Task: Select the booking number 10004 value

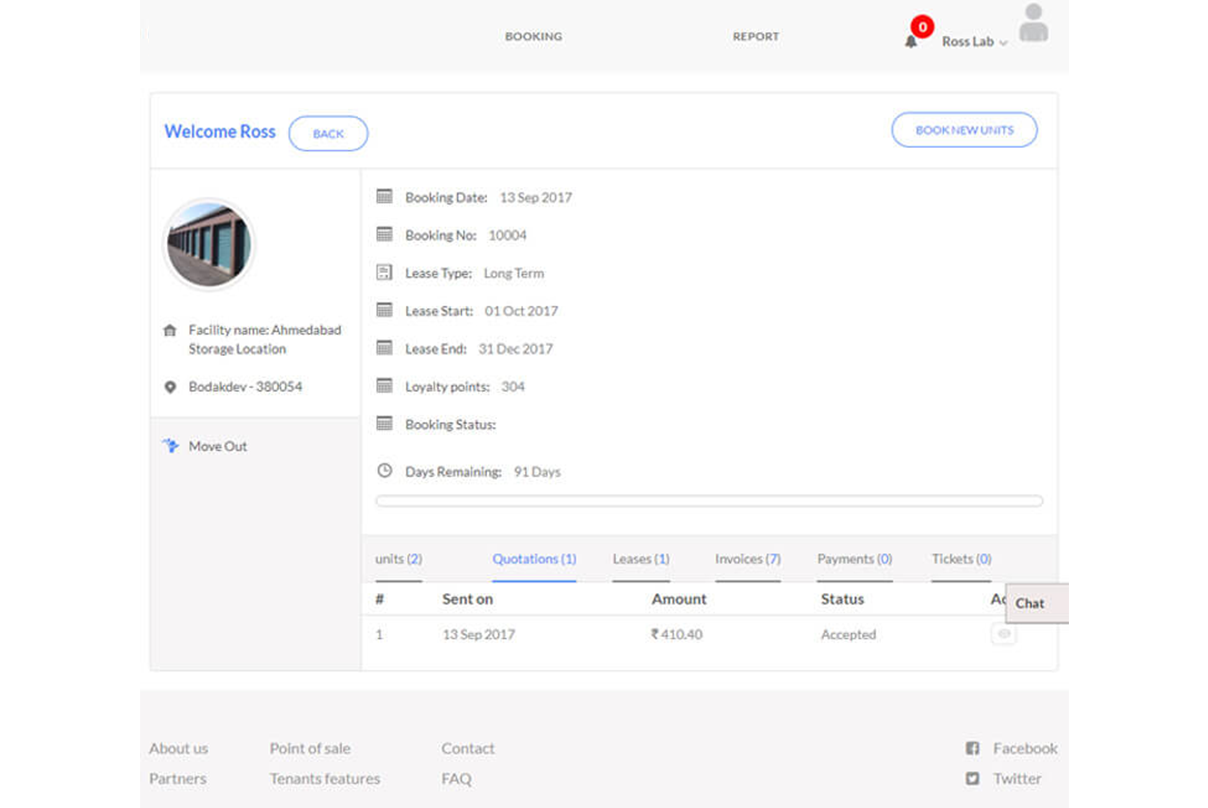Action: tap(507, 235)
